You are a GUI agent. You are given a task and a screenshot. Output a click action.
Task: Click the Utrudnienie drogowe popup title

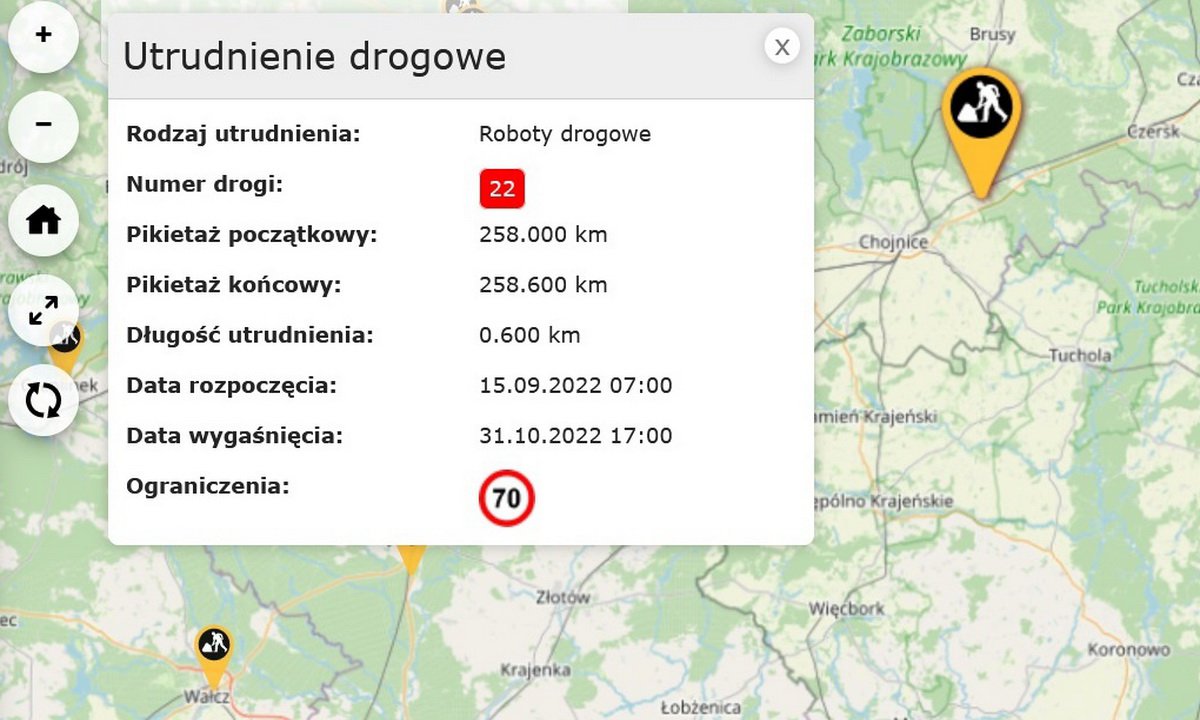tap(314, 57)
